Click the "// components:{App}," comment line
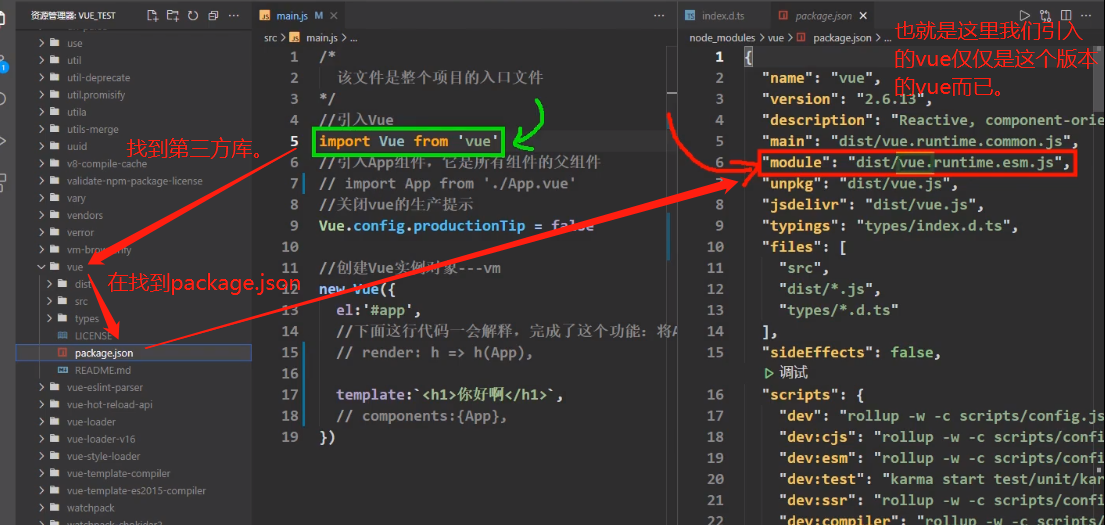The width and height of the screenshot is (1105, 525). [421, 416]
